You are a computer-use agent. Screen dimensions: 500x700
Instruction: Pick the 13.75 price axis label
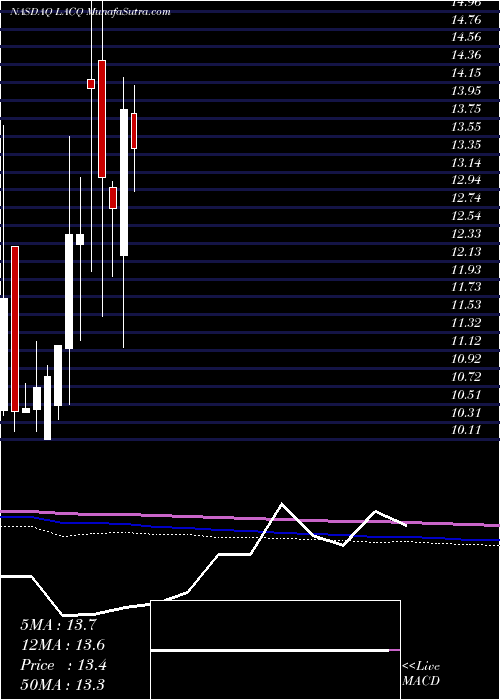click(x=466, y=109)
